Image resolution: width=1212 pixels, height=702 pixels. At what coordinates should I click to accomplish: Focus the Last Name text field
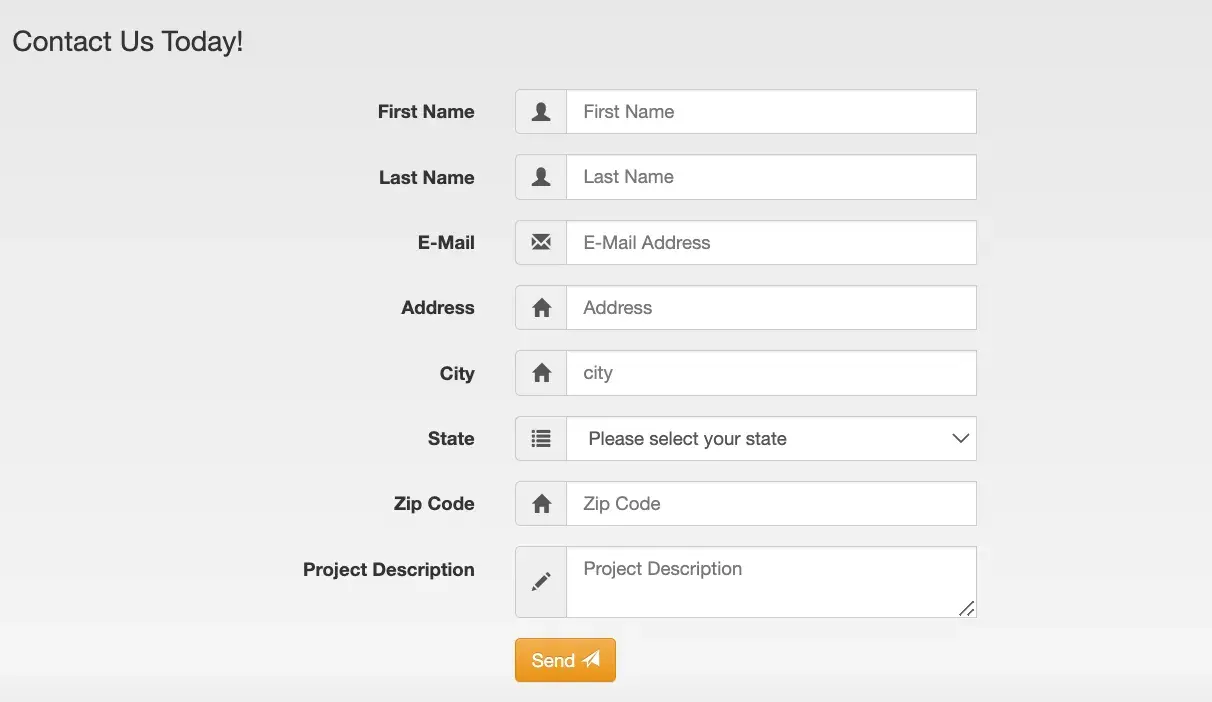pos(770,177)
